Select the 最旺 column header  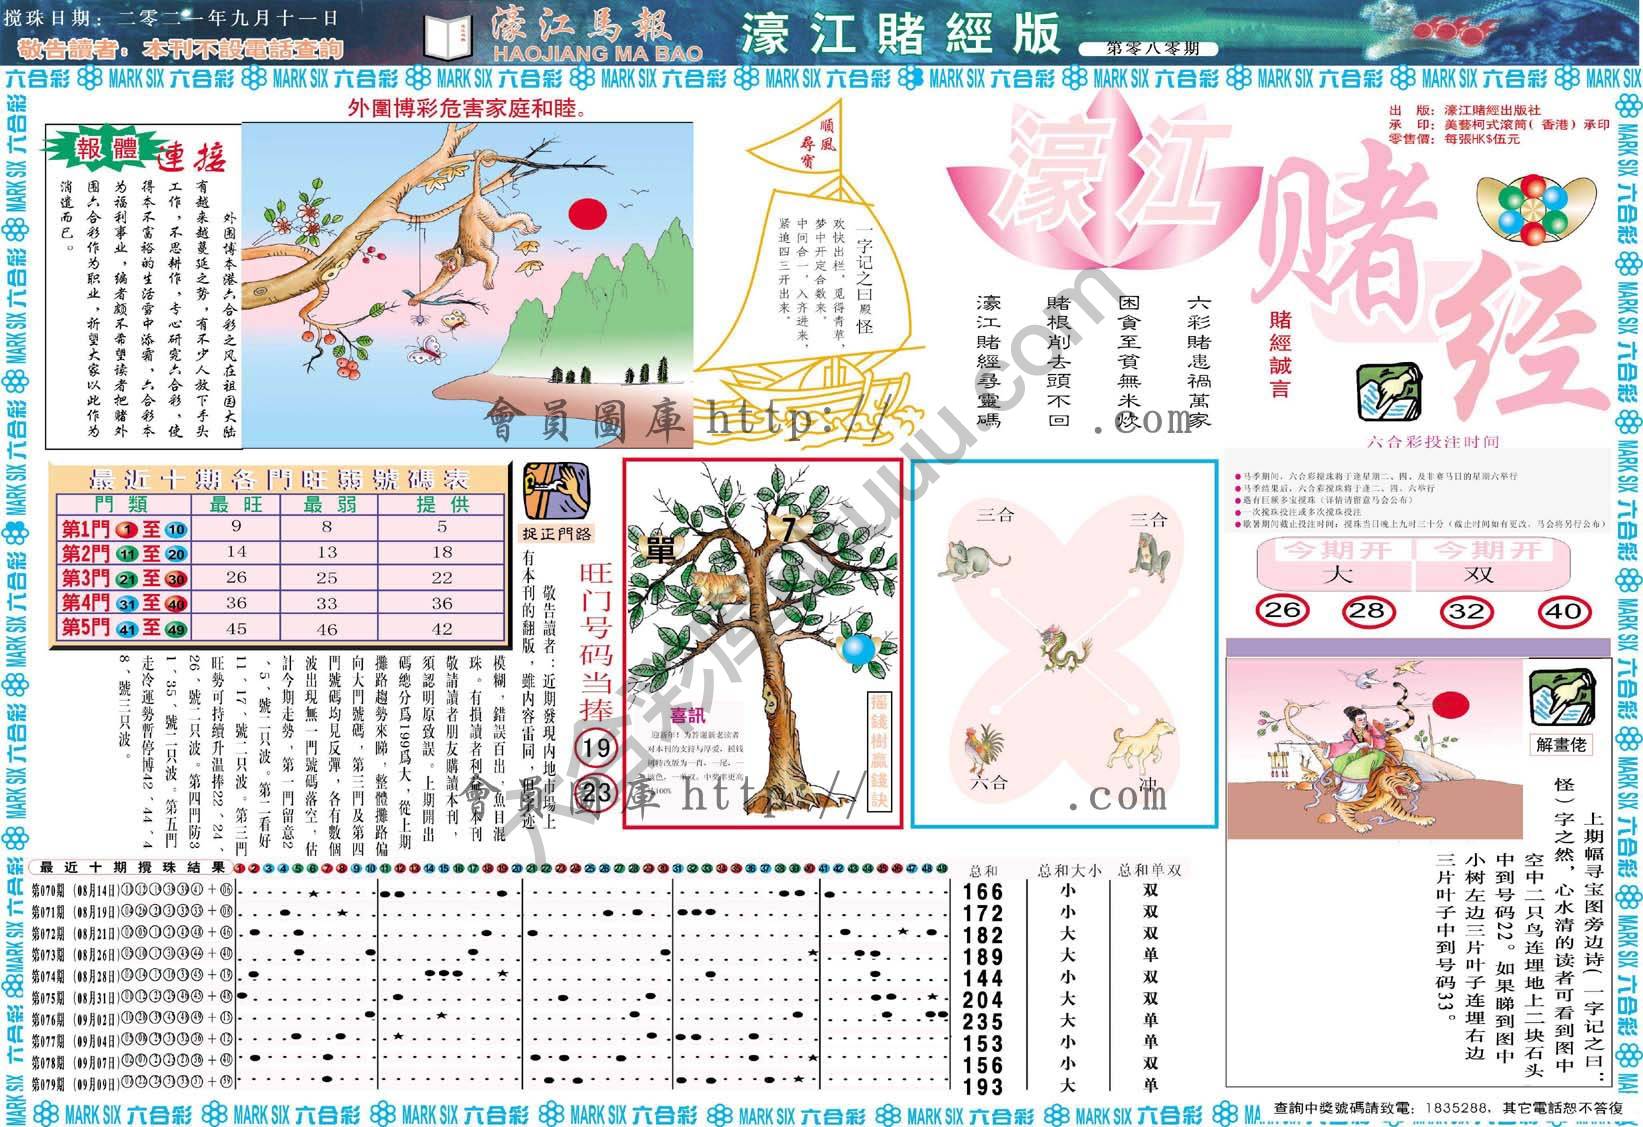tap(236, 504)
